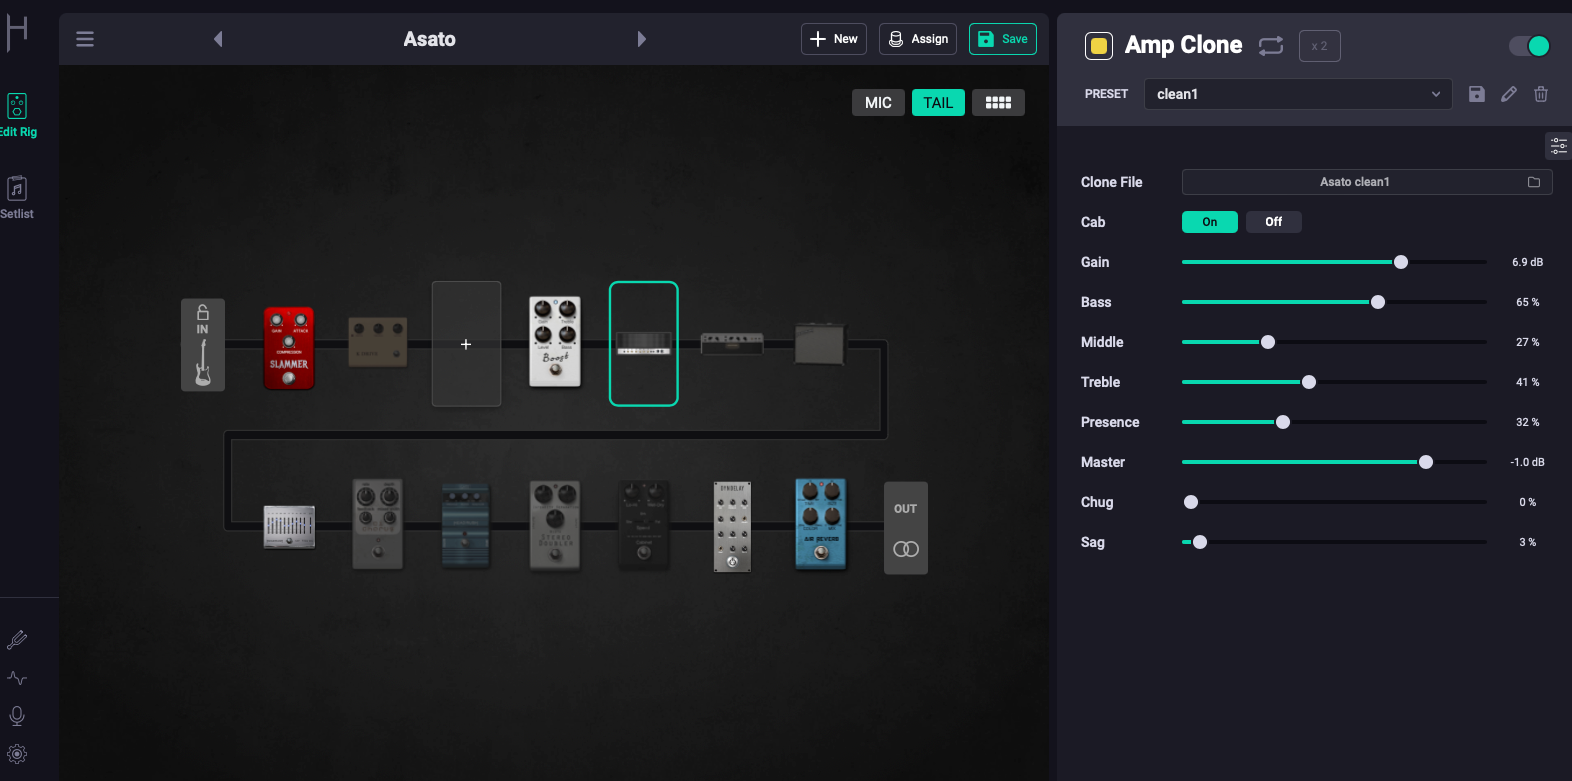Open the hamburger menu icon

(85, 39)
